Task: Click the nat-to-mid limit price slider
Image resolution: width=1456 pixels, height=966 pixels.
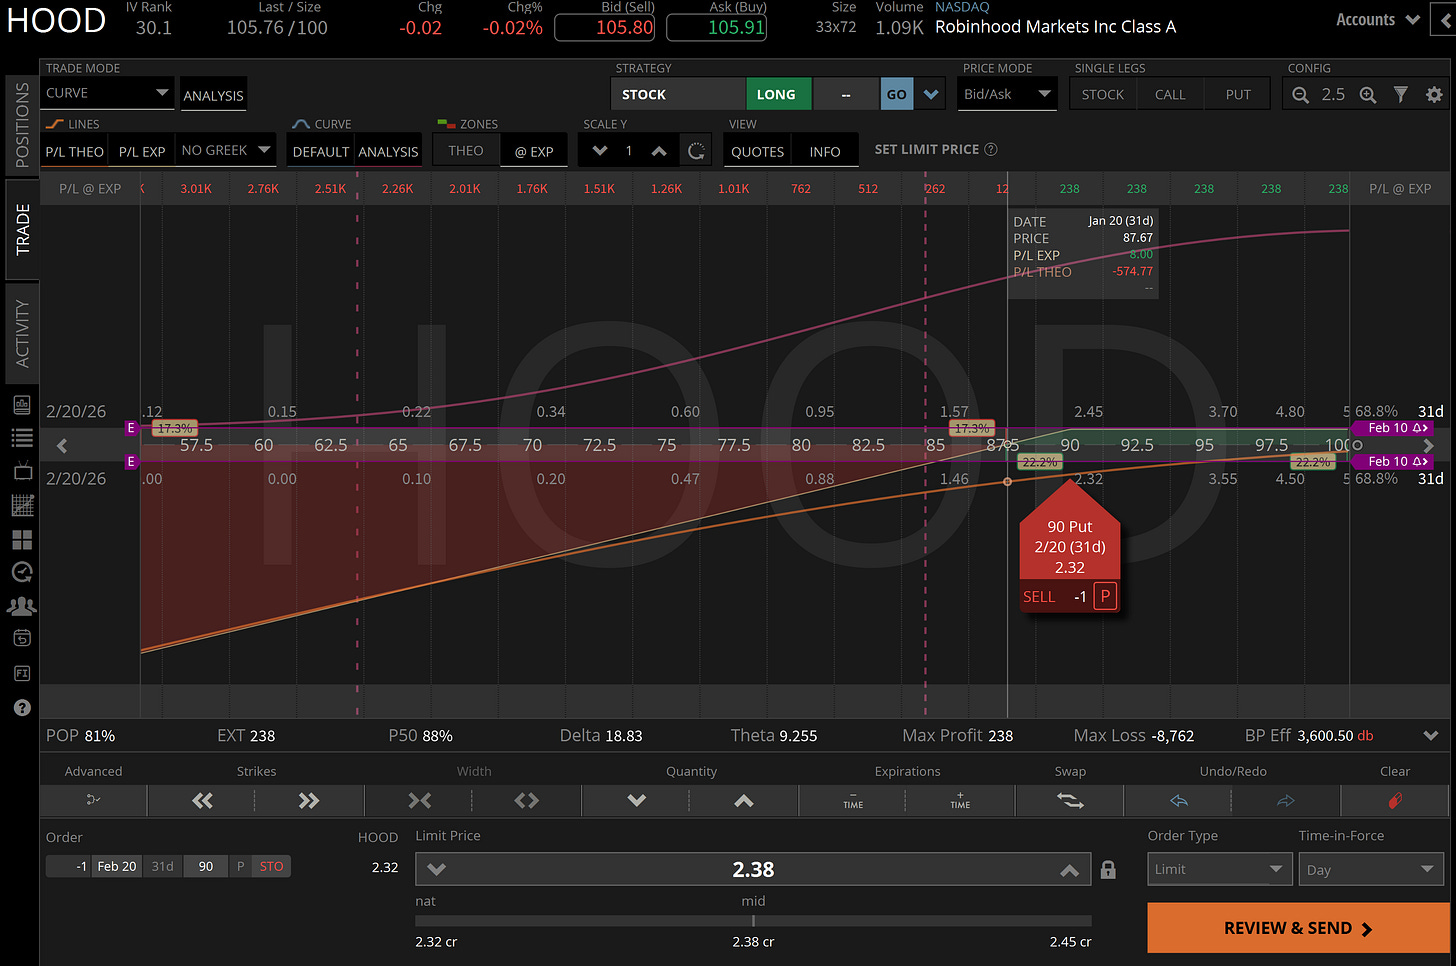Action: [753, 921]
